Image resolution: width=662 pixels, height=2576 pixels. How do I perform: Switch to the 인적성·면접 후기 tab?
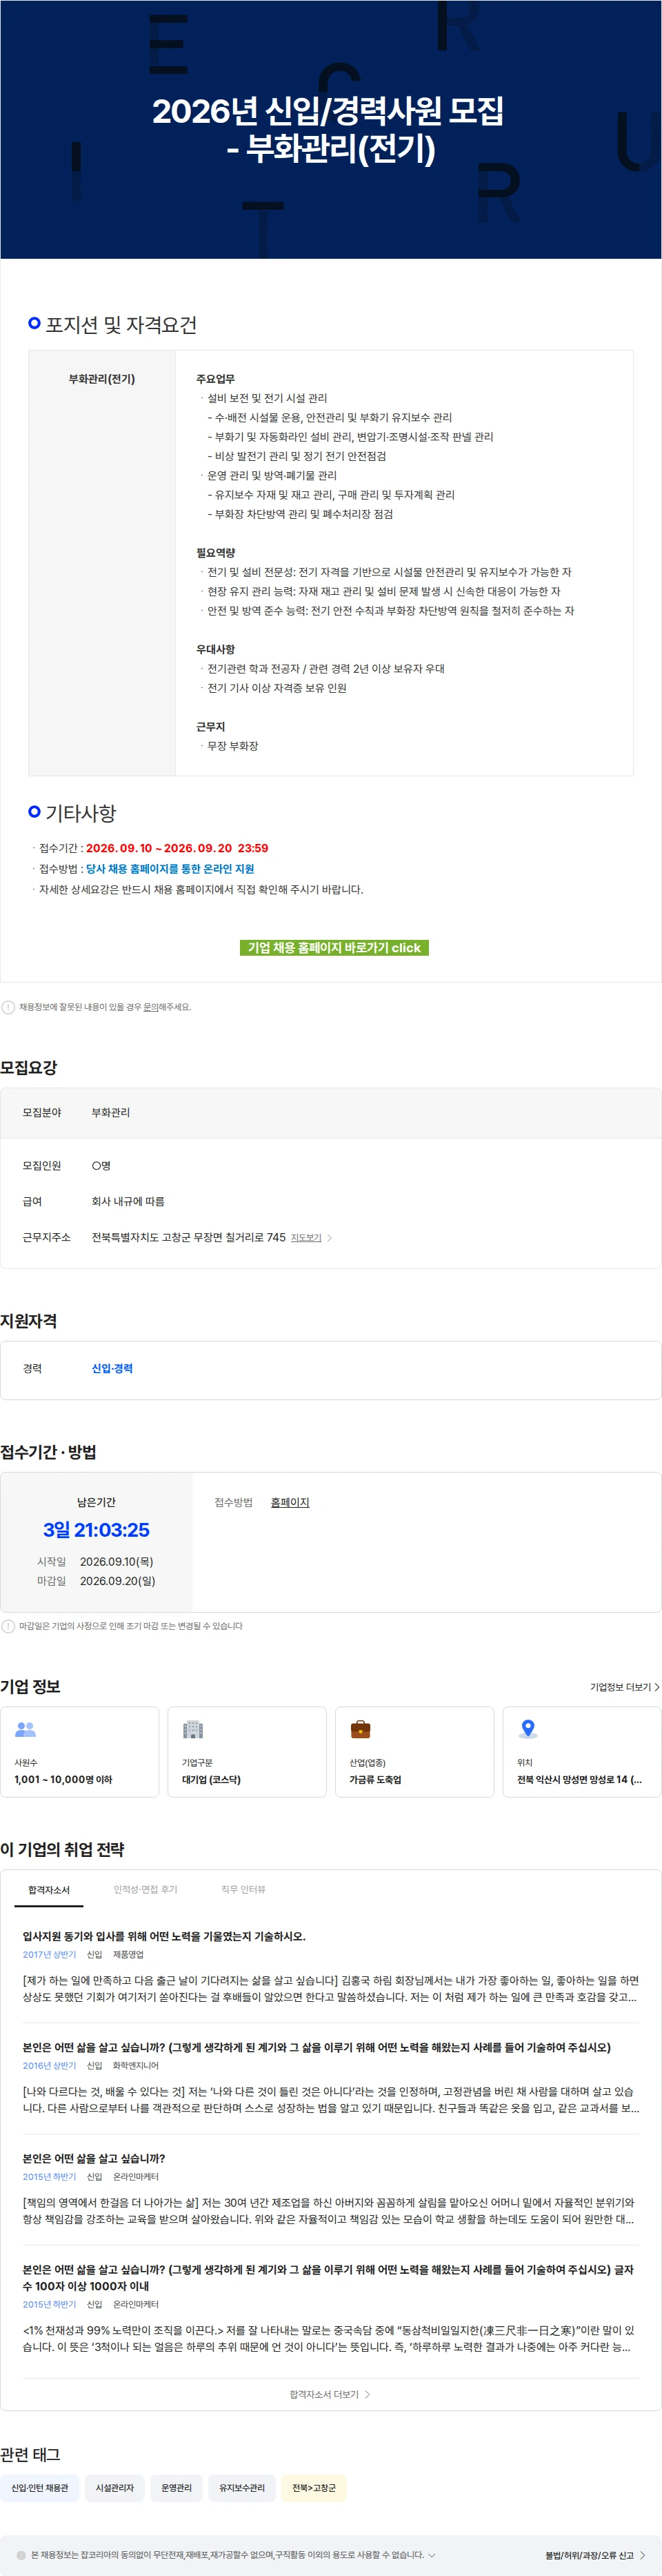[145, 1890]
